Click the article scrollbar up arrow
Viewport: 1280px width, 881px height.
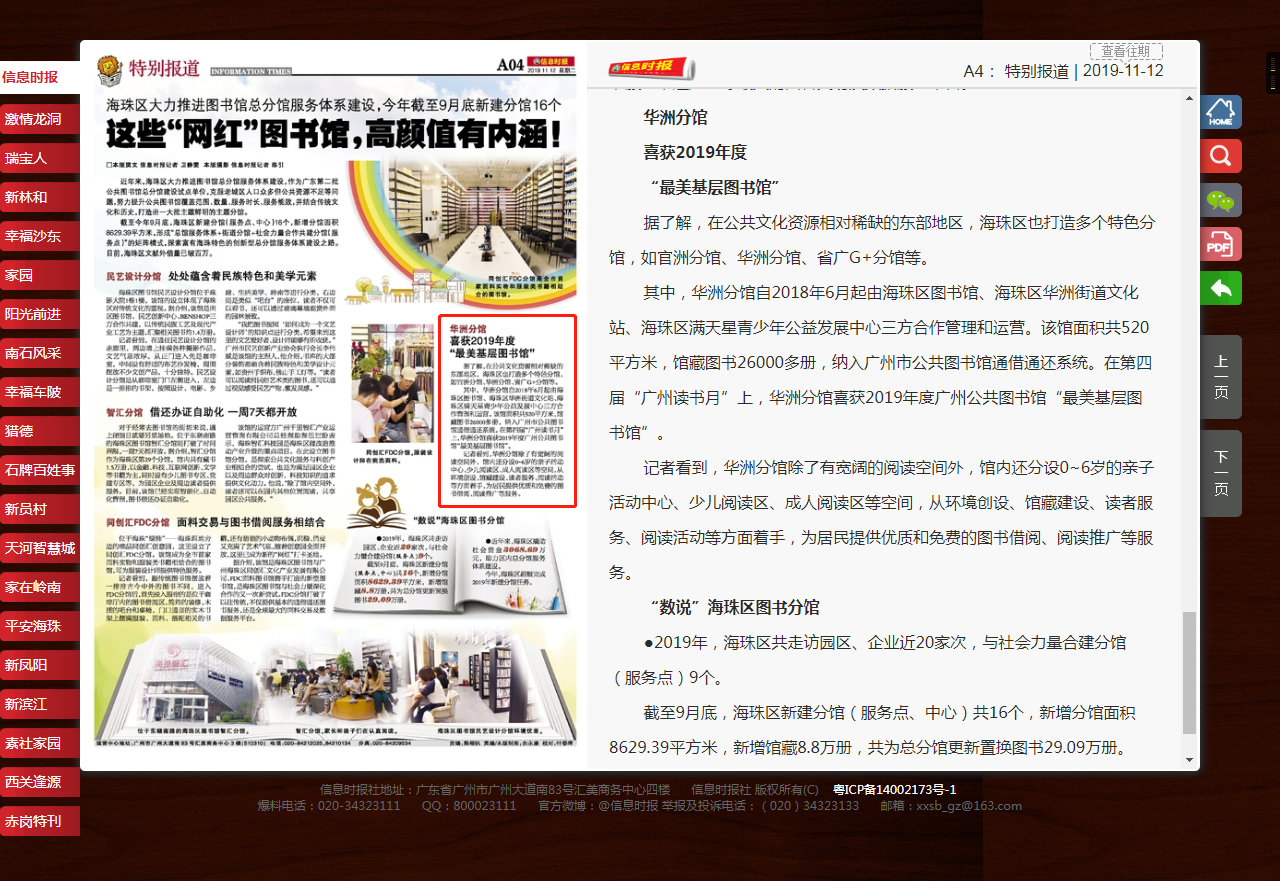pyautogui.click(x=1189, y=98)
